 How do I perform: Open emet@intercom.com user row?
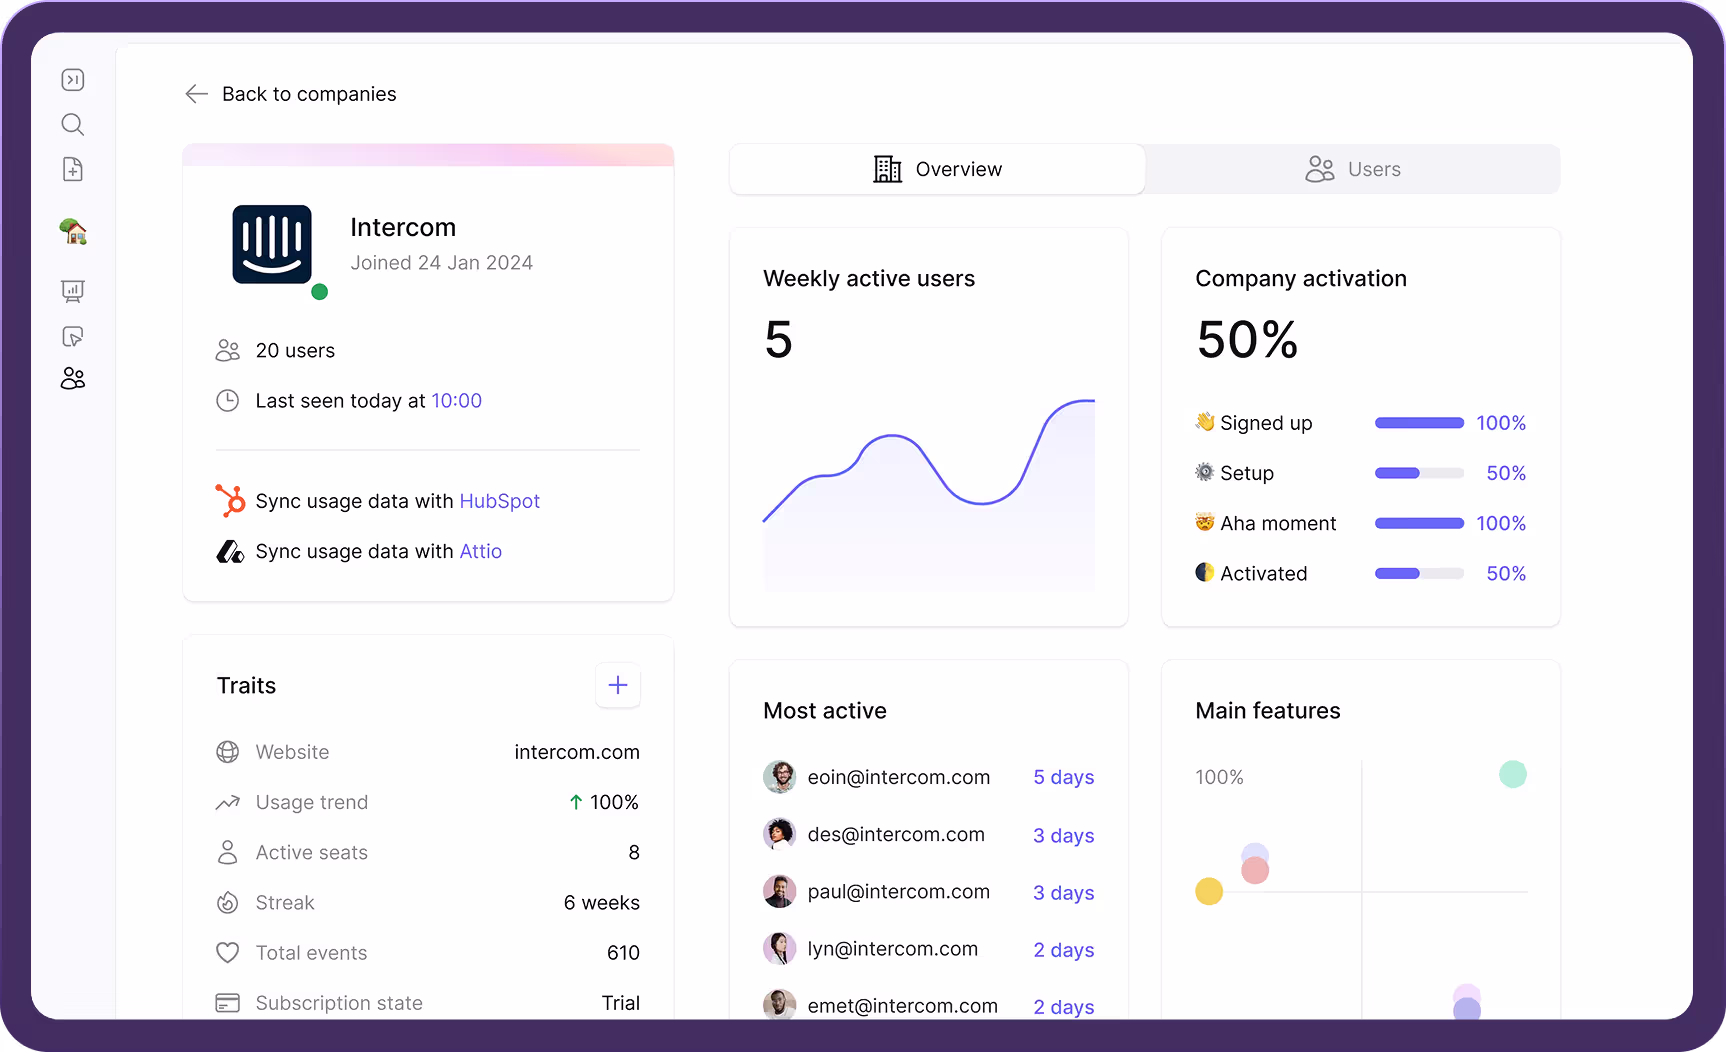(929, 1005)
